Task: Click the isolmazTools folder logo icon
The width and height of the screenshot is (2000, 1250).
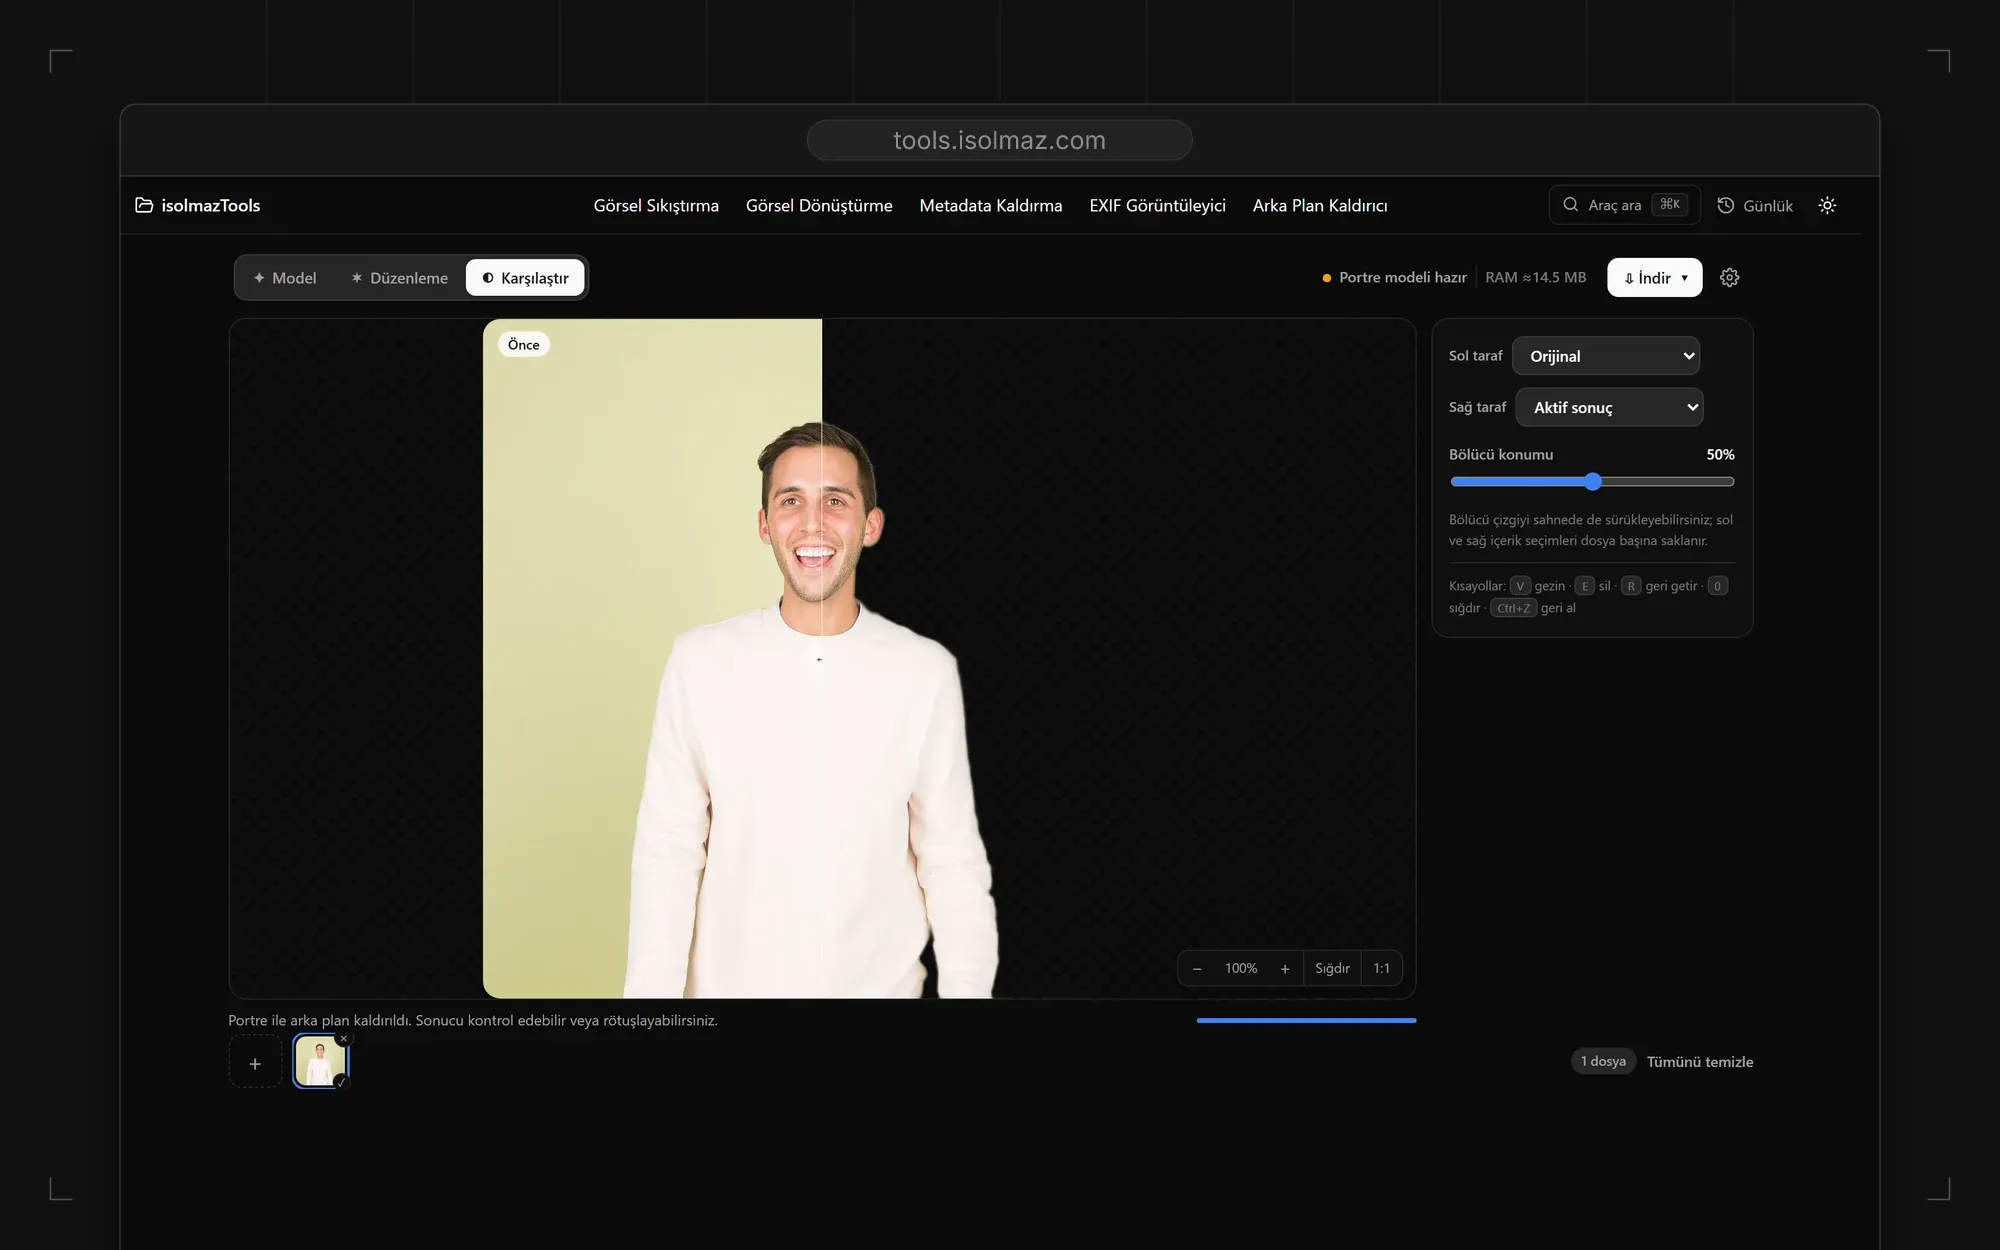Action: (144, 205)
